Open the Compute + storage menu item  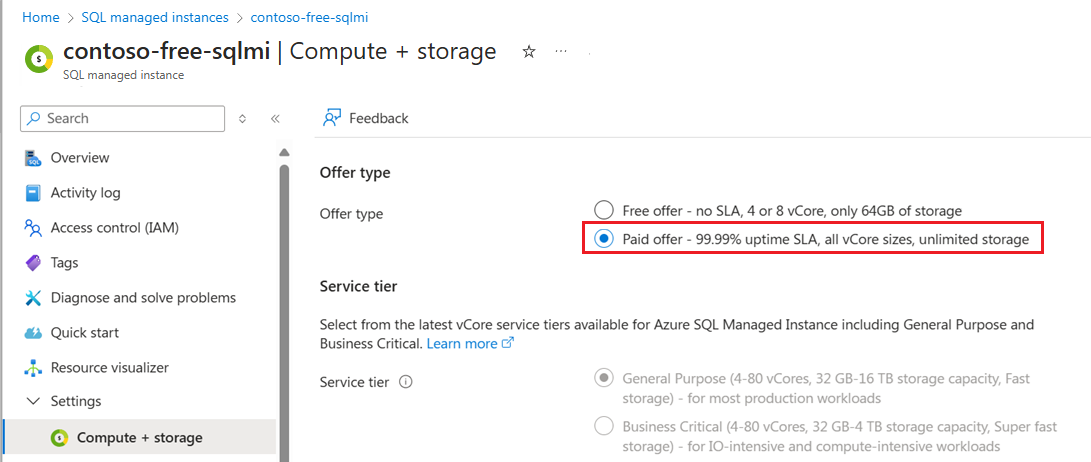click(139, 438)
